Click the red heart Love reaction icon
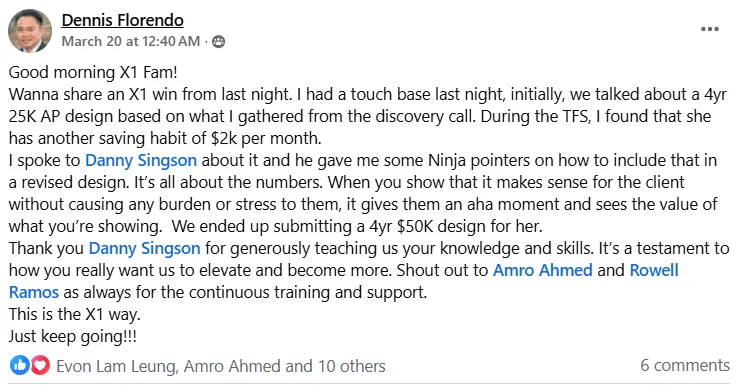The width and height of the screenshot is (738, 387). coord(40,365)
